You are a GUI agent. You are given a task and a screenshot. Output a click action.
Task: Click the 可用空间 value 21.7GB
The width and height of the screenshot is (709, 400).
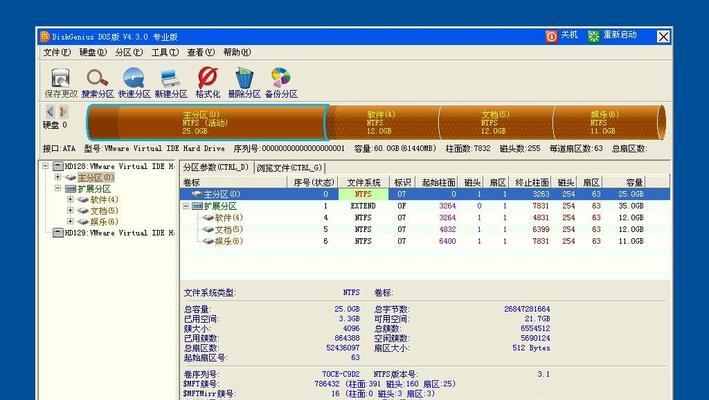coord(537,319)
